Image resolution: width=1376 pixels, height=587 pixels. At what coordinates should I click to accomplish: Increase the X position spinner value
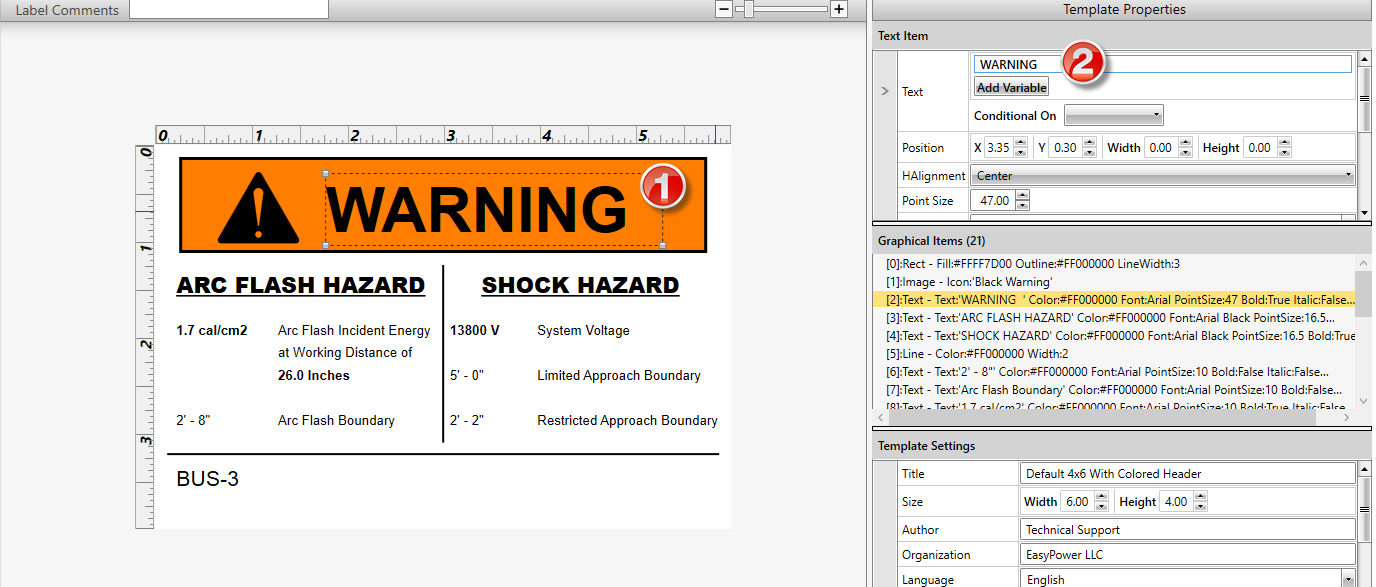point(1020,143)
